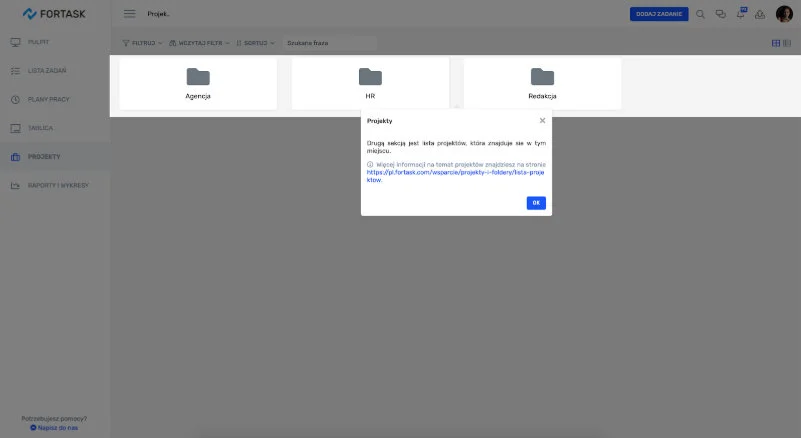
Task: Open the chat messages icon
Action: [x=720, y=14]
